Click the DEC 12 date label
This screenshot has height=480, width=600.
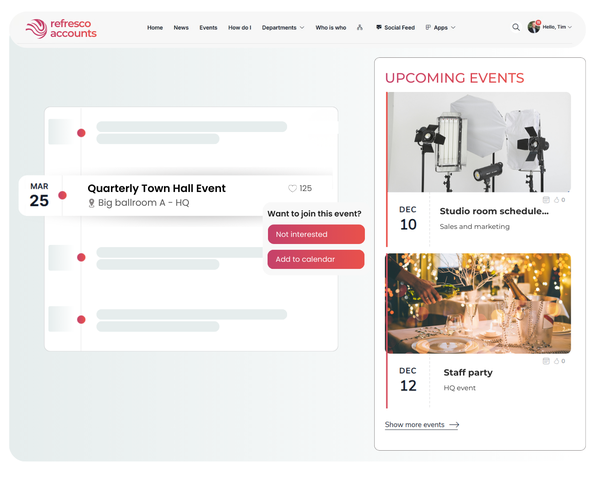pos(408,380)
